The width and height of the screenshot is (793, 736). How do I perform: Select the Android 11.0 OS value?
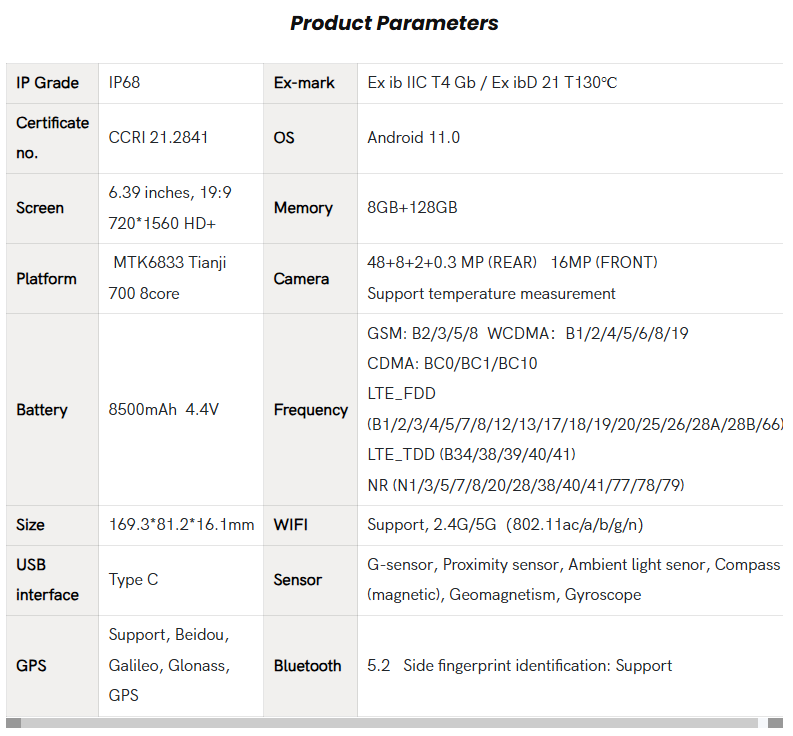tap(413, 138)
